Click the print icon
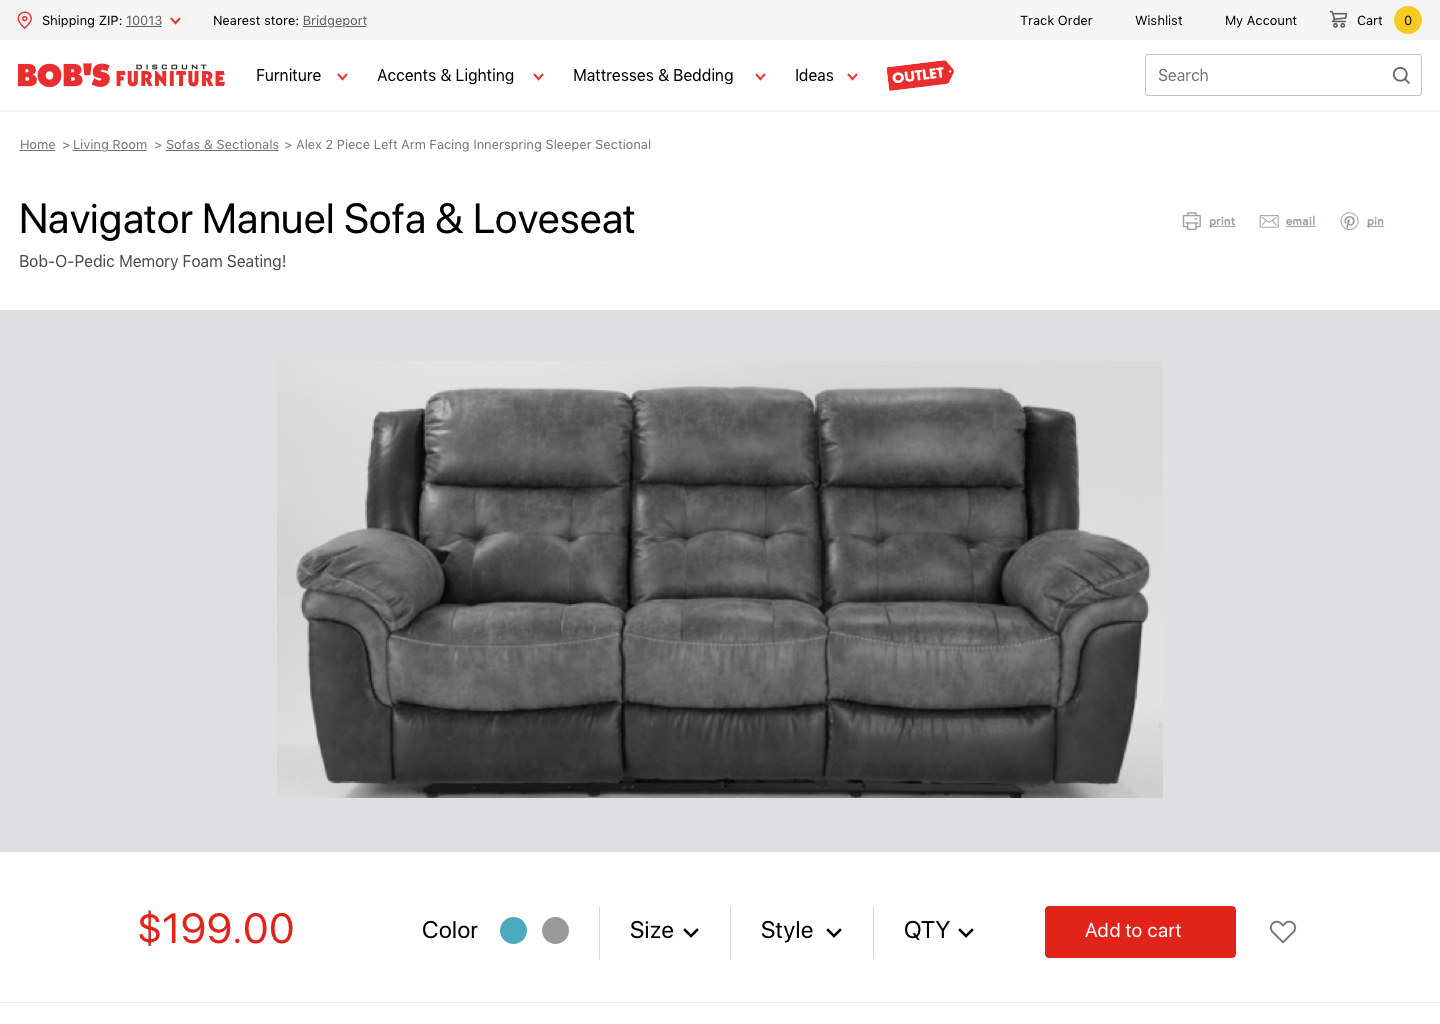Viewport: 1440px width, 1024px height. pyautogui.click(x=1191, y=221)
